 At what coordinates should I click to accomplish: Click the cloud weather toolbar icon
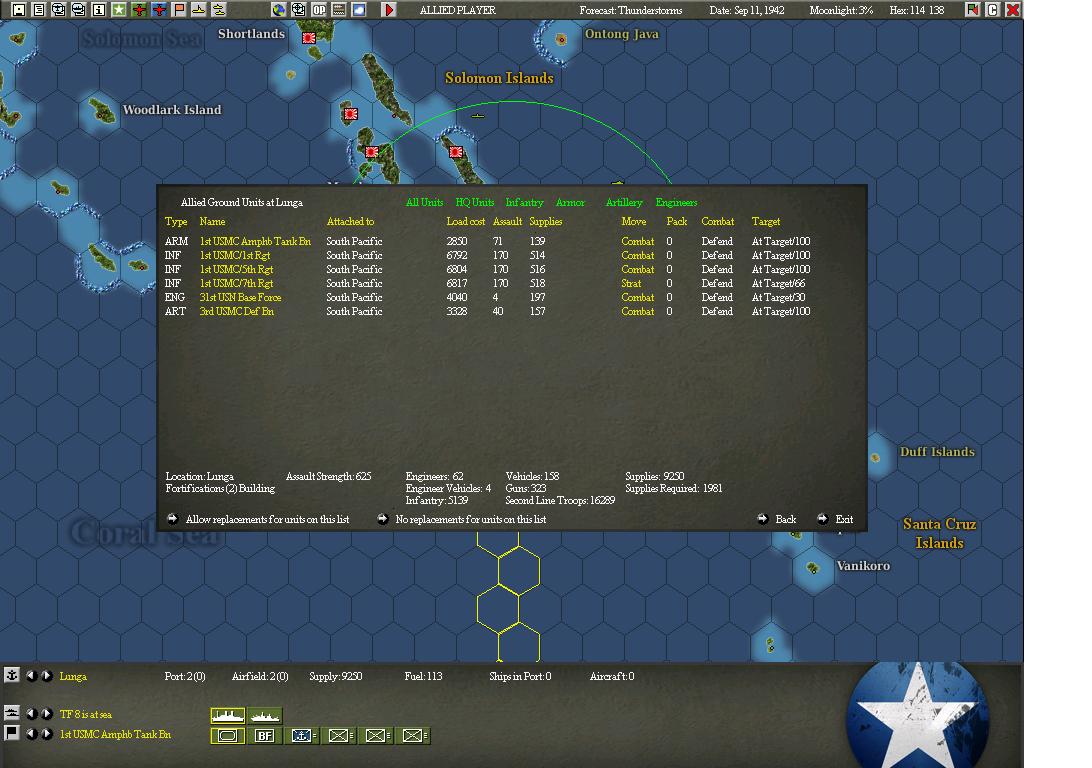359,10
